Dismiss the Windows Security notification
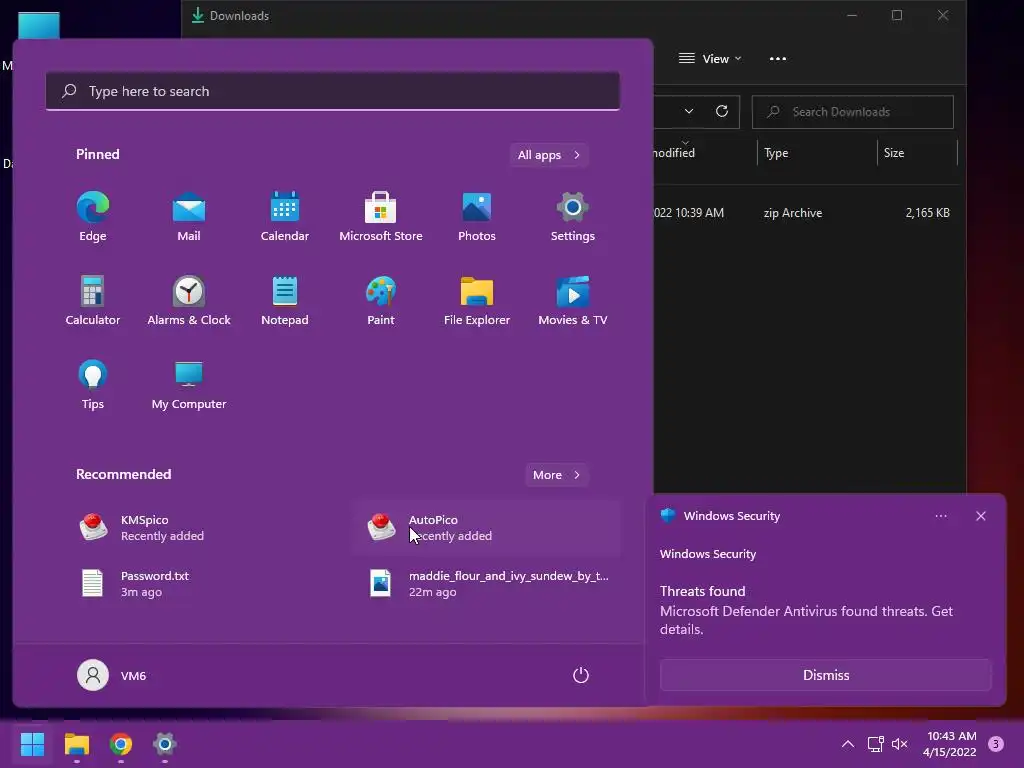Screen dimensions: 1024x768 825,675
